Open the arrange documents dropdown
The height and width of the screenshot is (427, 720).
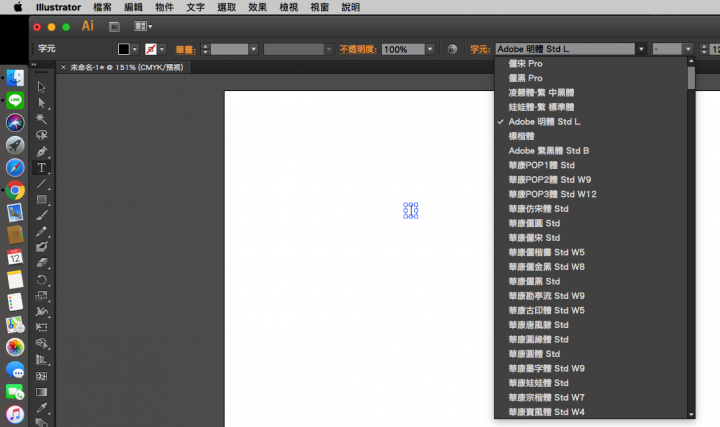click(x=143, y=26)
